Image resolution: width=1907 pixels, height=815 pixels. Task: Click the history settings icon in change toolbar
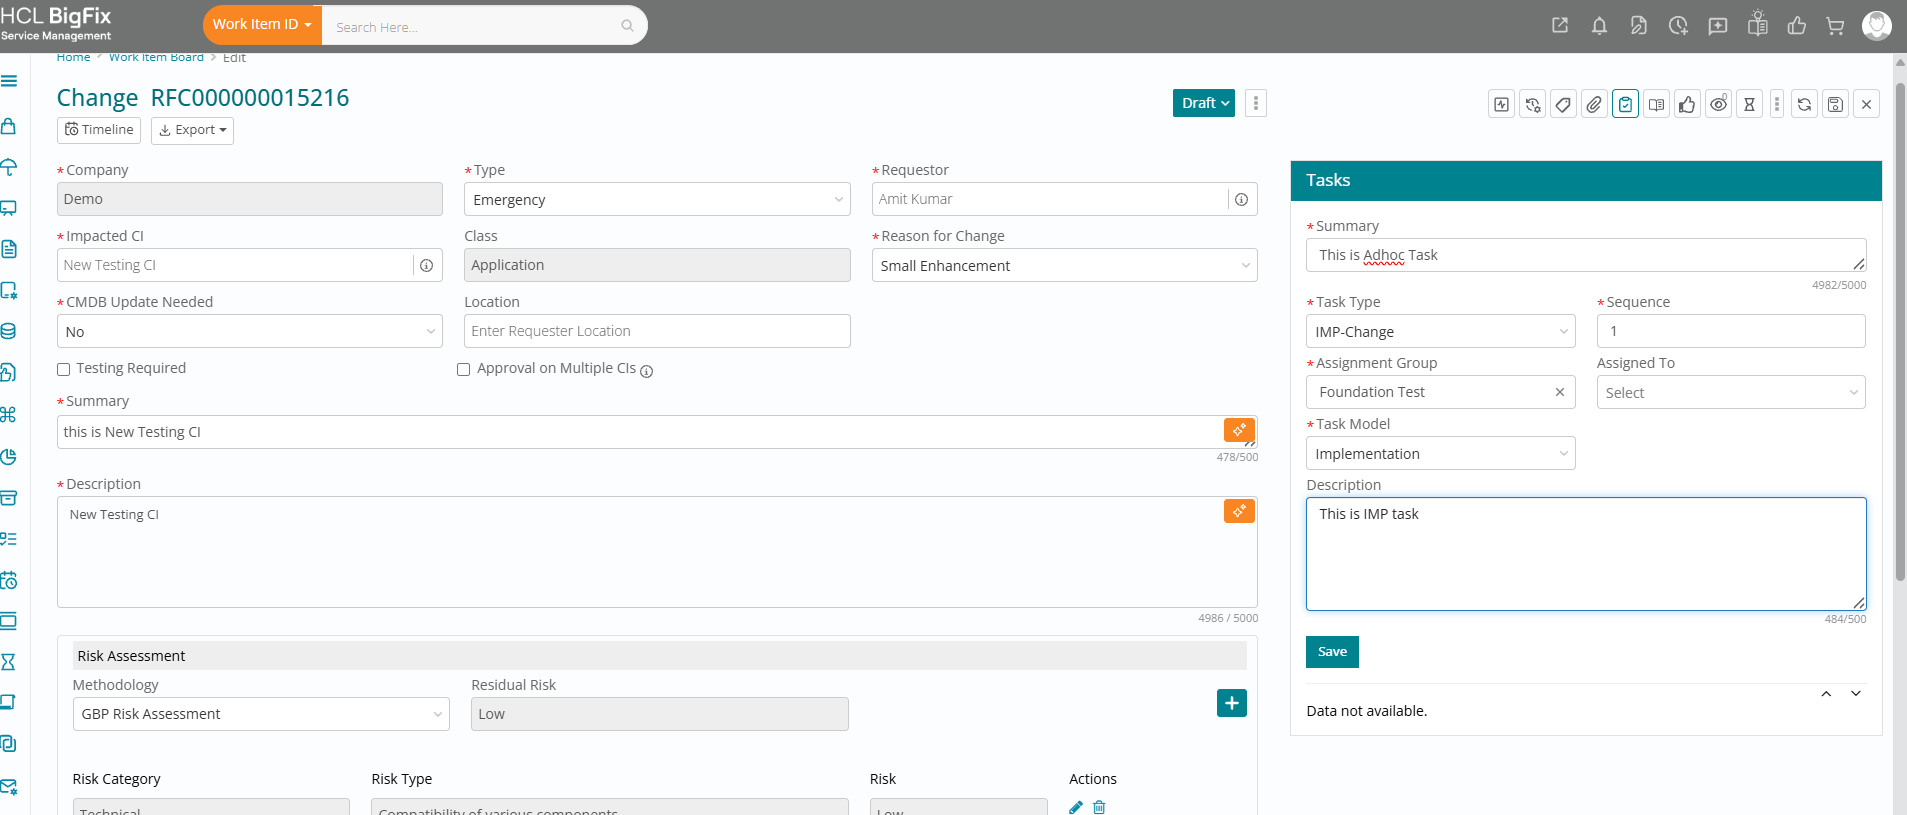(x=1532, y=104)
